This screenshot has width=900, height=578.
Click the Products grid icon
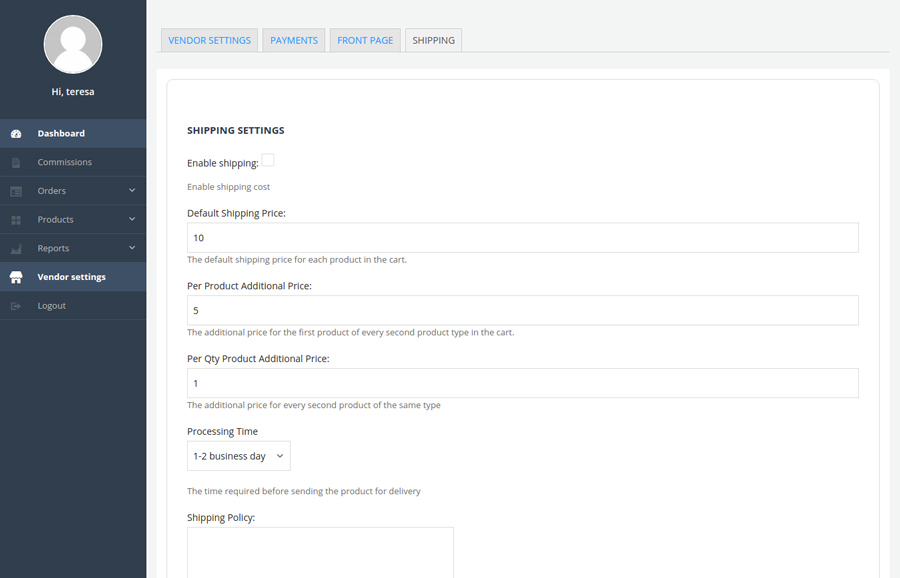[16, 220]
